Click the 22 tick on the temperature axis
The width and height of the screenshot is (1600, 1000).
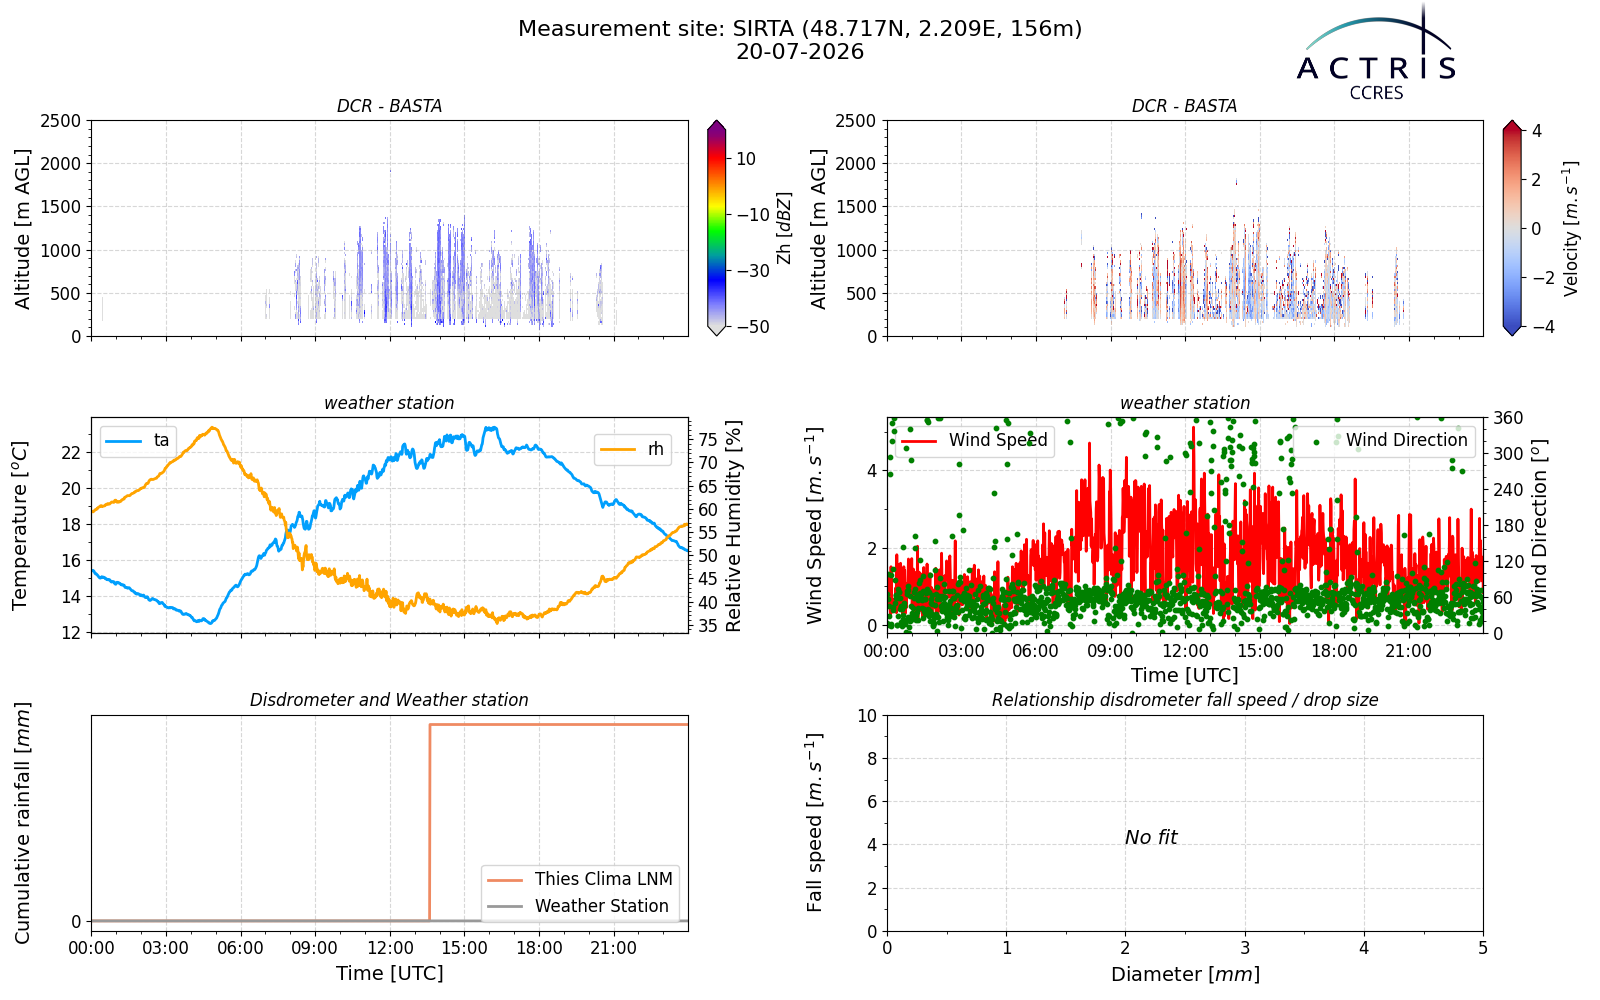coord(71,453)
